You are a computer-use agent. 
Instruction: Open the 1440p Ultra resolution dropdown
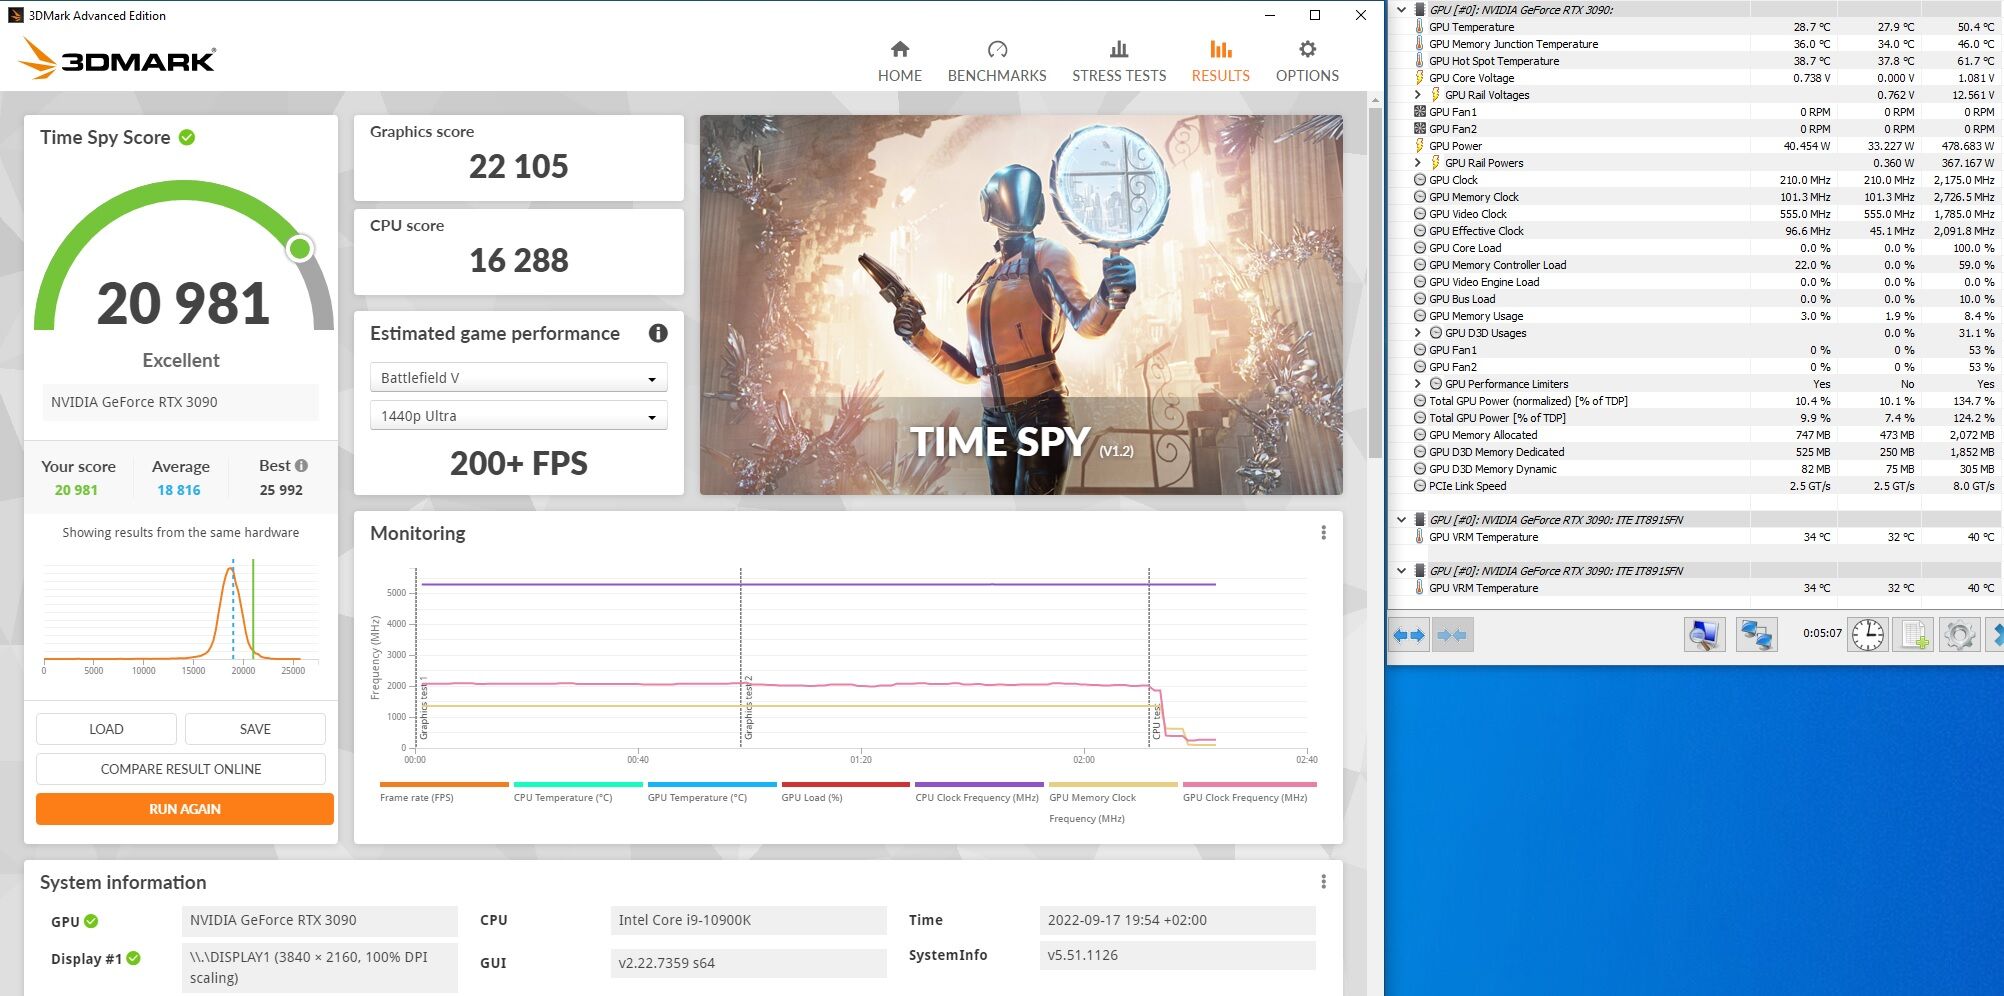coord(518,416)
